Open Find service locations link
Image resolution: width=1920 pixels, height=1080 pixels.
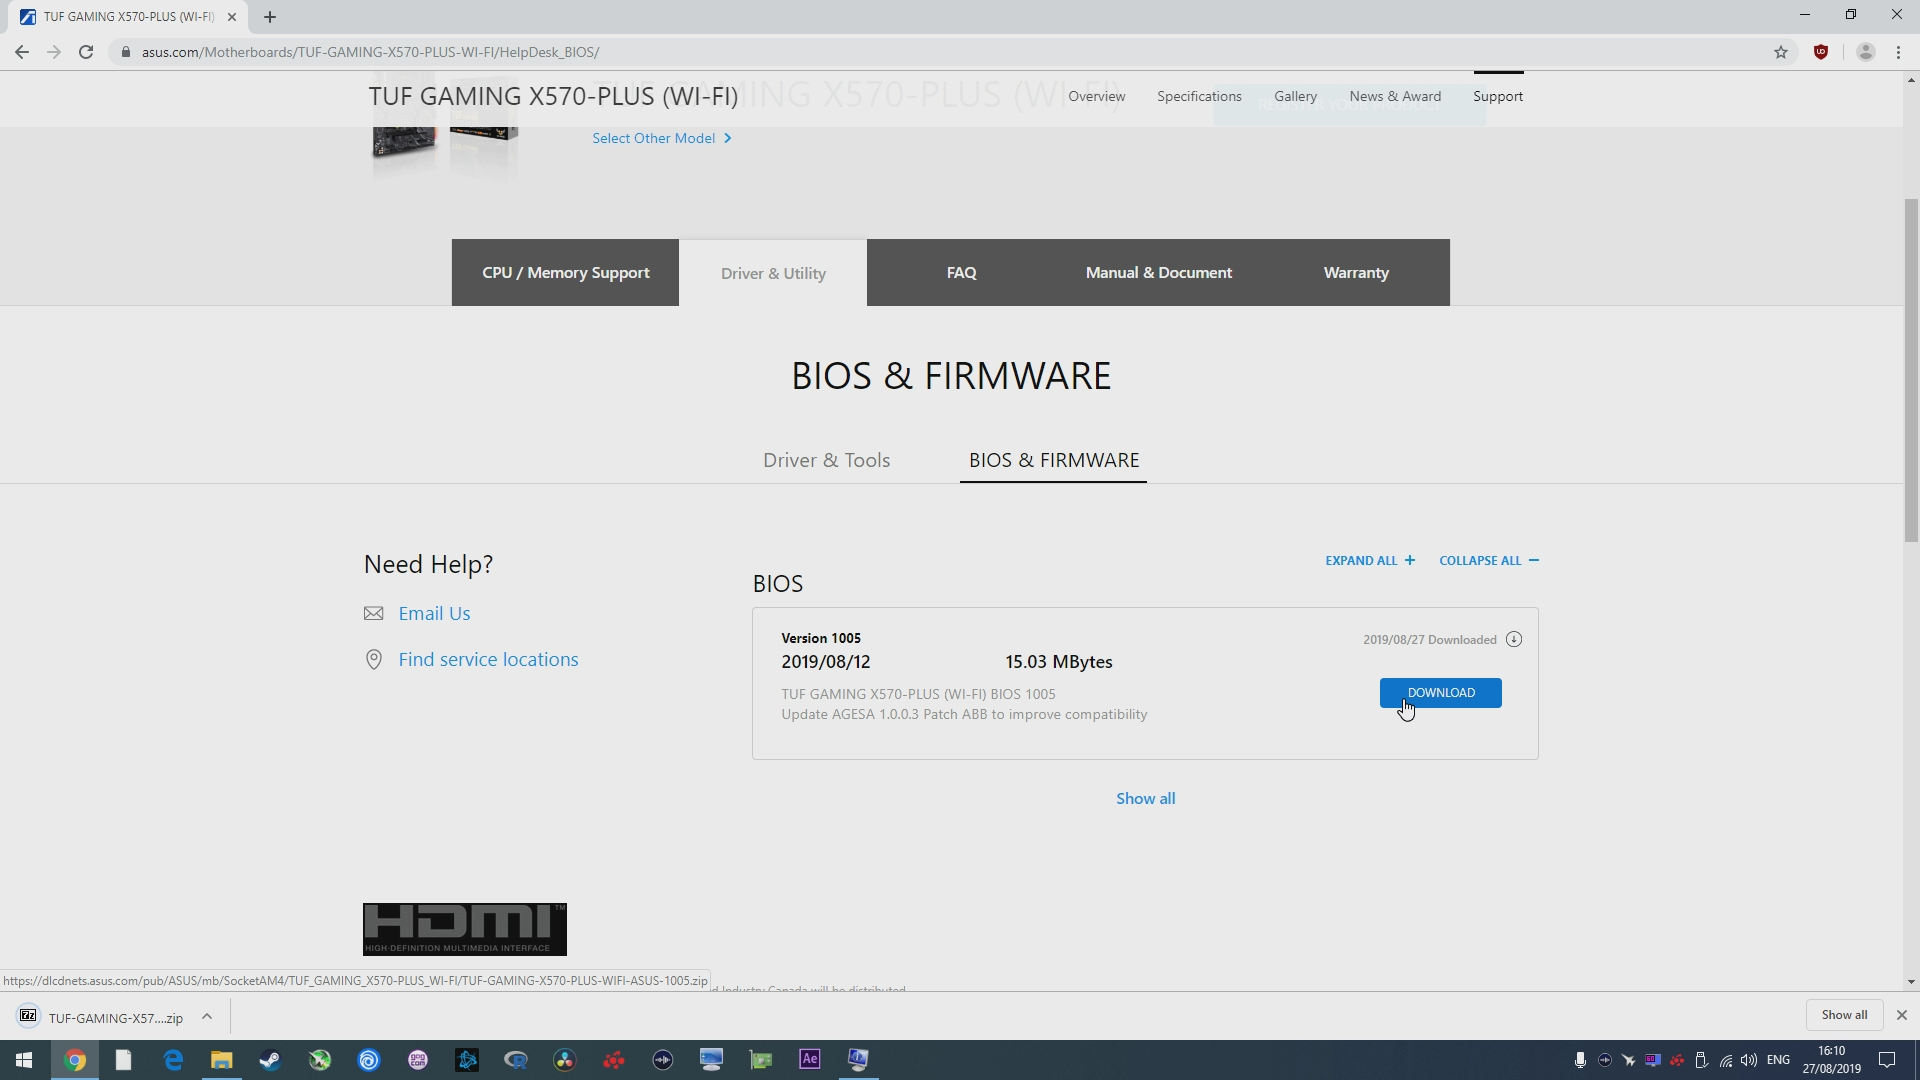(488, 659)
